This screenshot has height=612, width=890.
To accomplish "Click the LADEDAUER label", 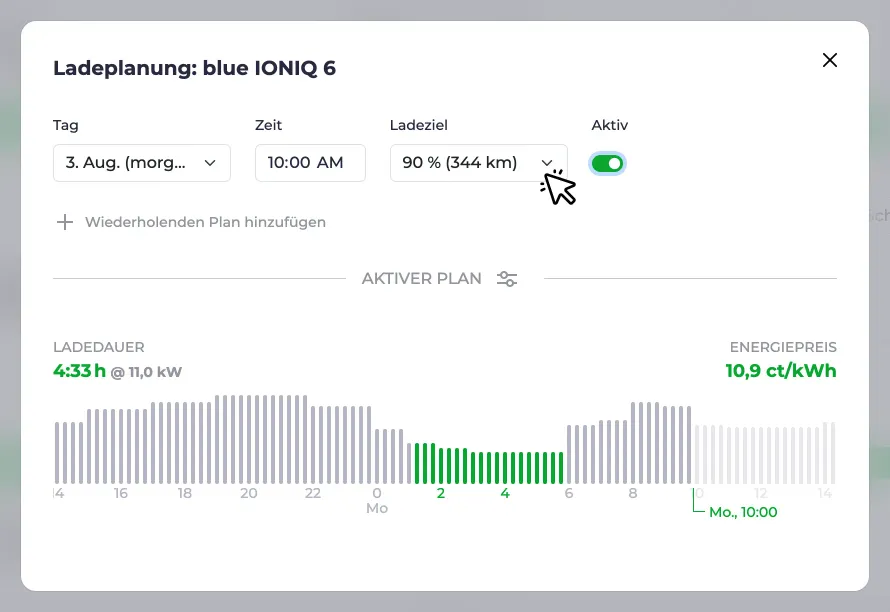I will 99,347.
